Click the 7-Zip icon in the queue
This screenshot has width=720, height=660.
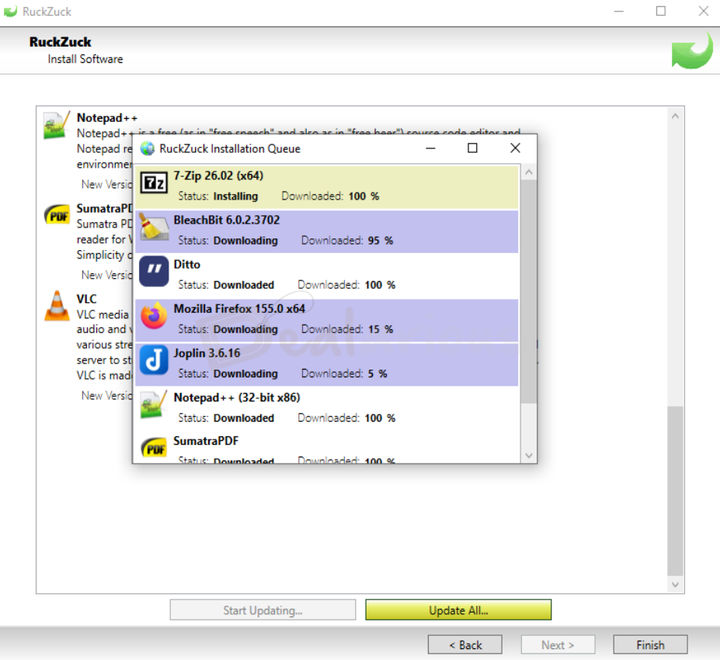coord(153,183)
